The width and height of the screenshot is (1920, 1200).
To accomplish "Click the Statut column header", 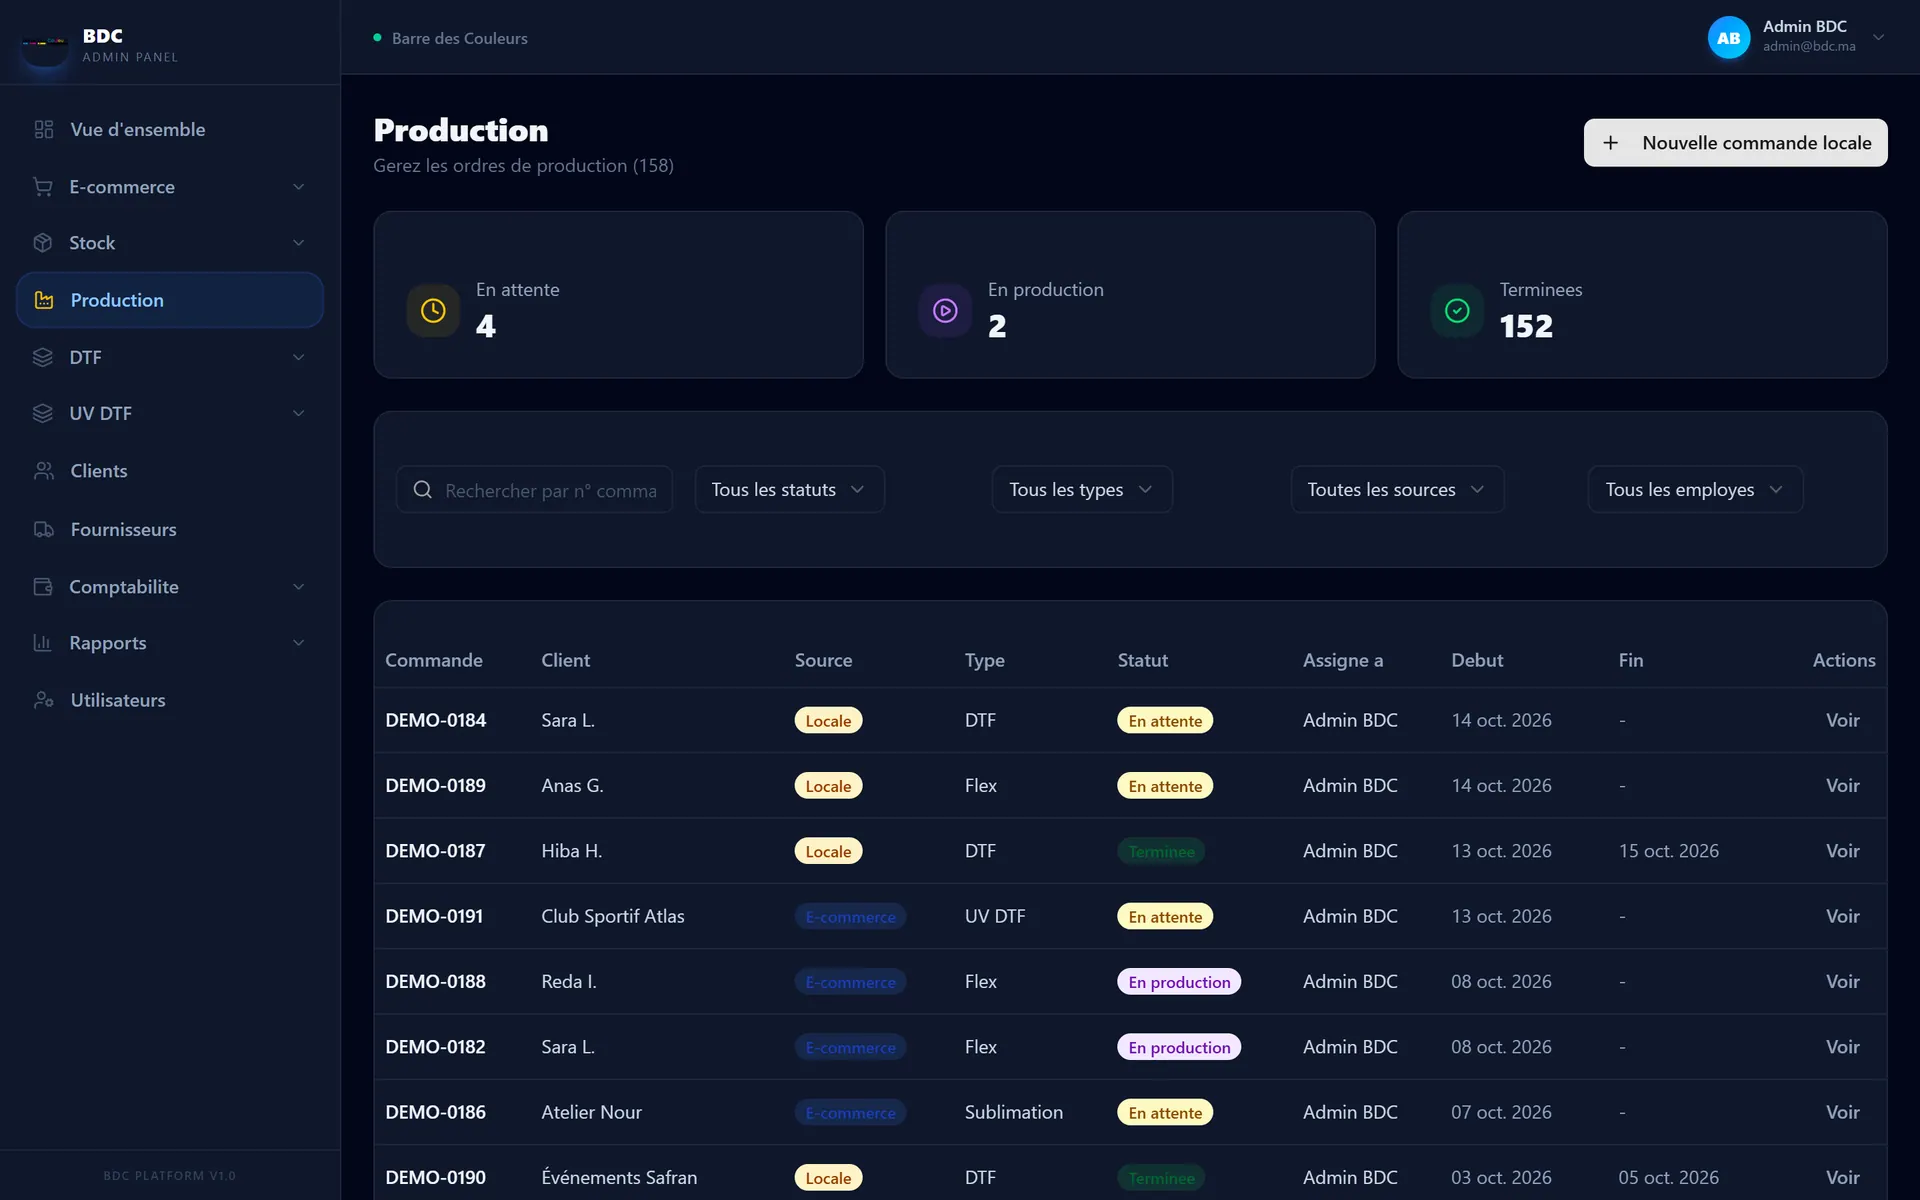I will pyautogui.click(x=1142, y=660).
